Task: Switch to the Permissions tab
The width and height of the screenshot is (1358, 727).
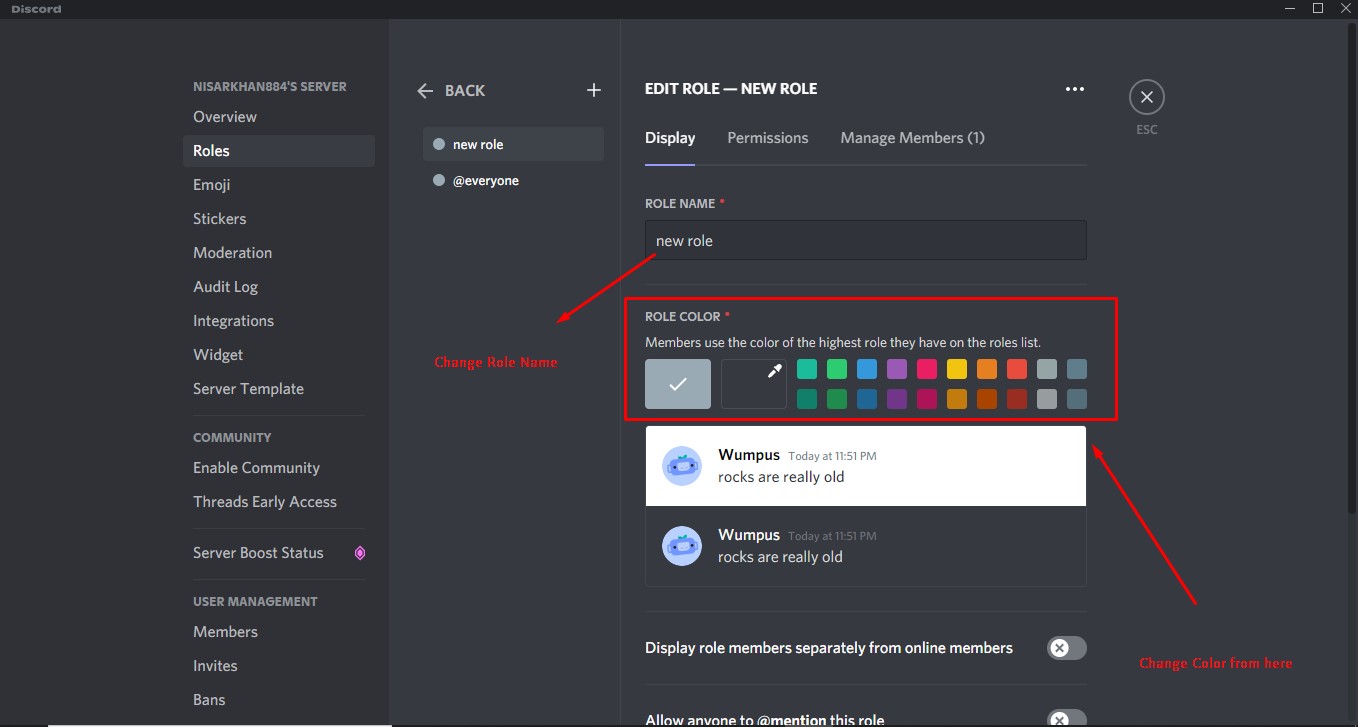Action: click(x=768, y=138)
